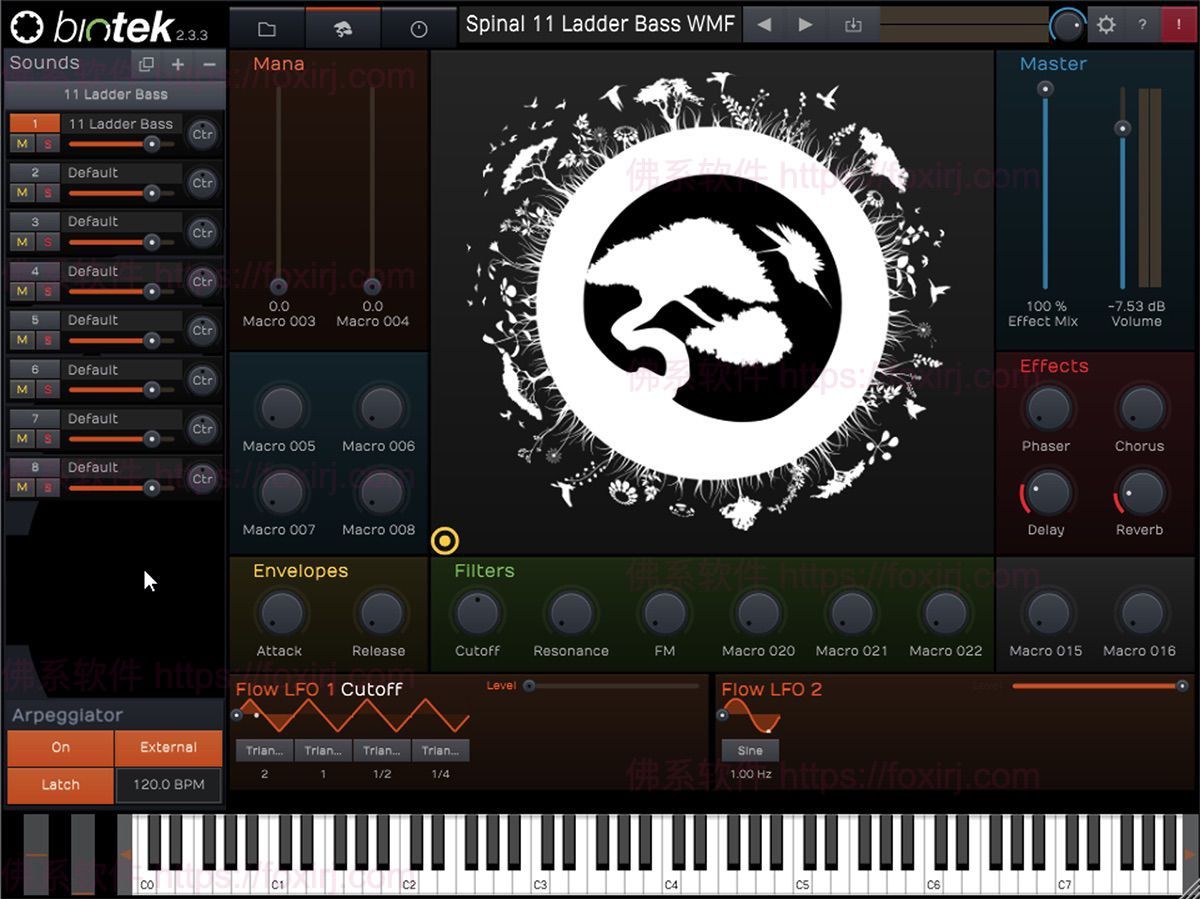Screen dimensions: 1200x899
Task: Click the clock/settings icon in the top toolbar
Action: coord(419,24)
